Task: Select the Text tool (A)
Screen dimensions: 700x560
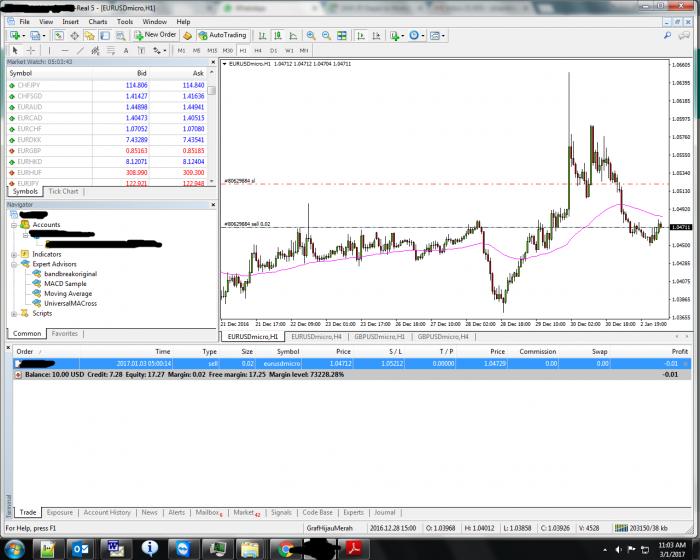Action: click(x=126, y=50)
